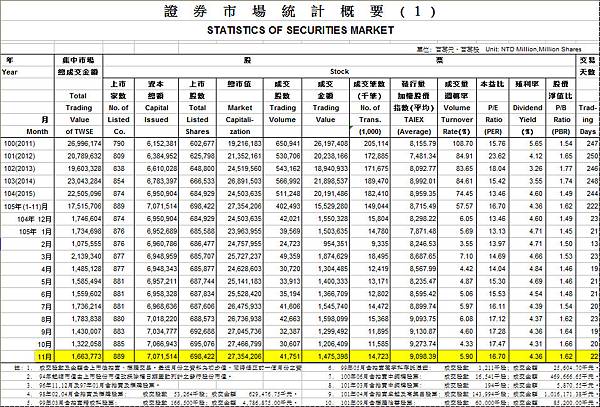Select the row label "100(2011)"

tap(20, 143)
